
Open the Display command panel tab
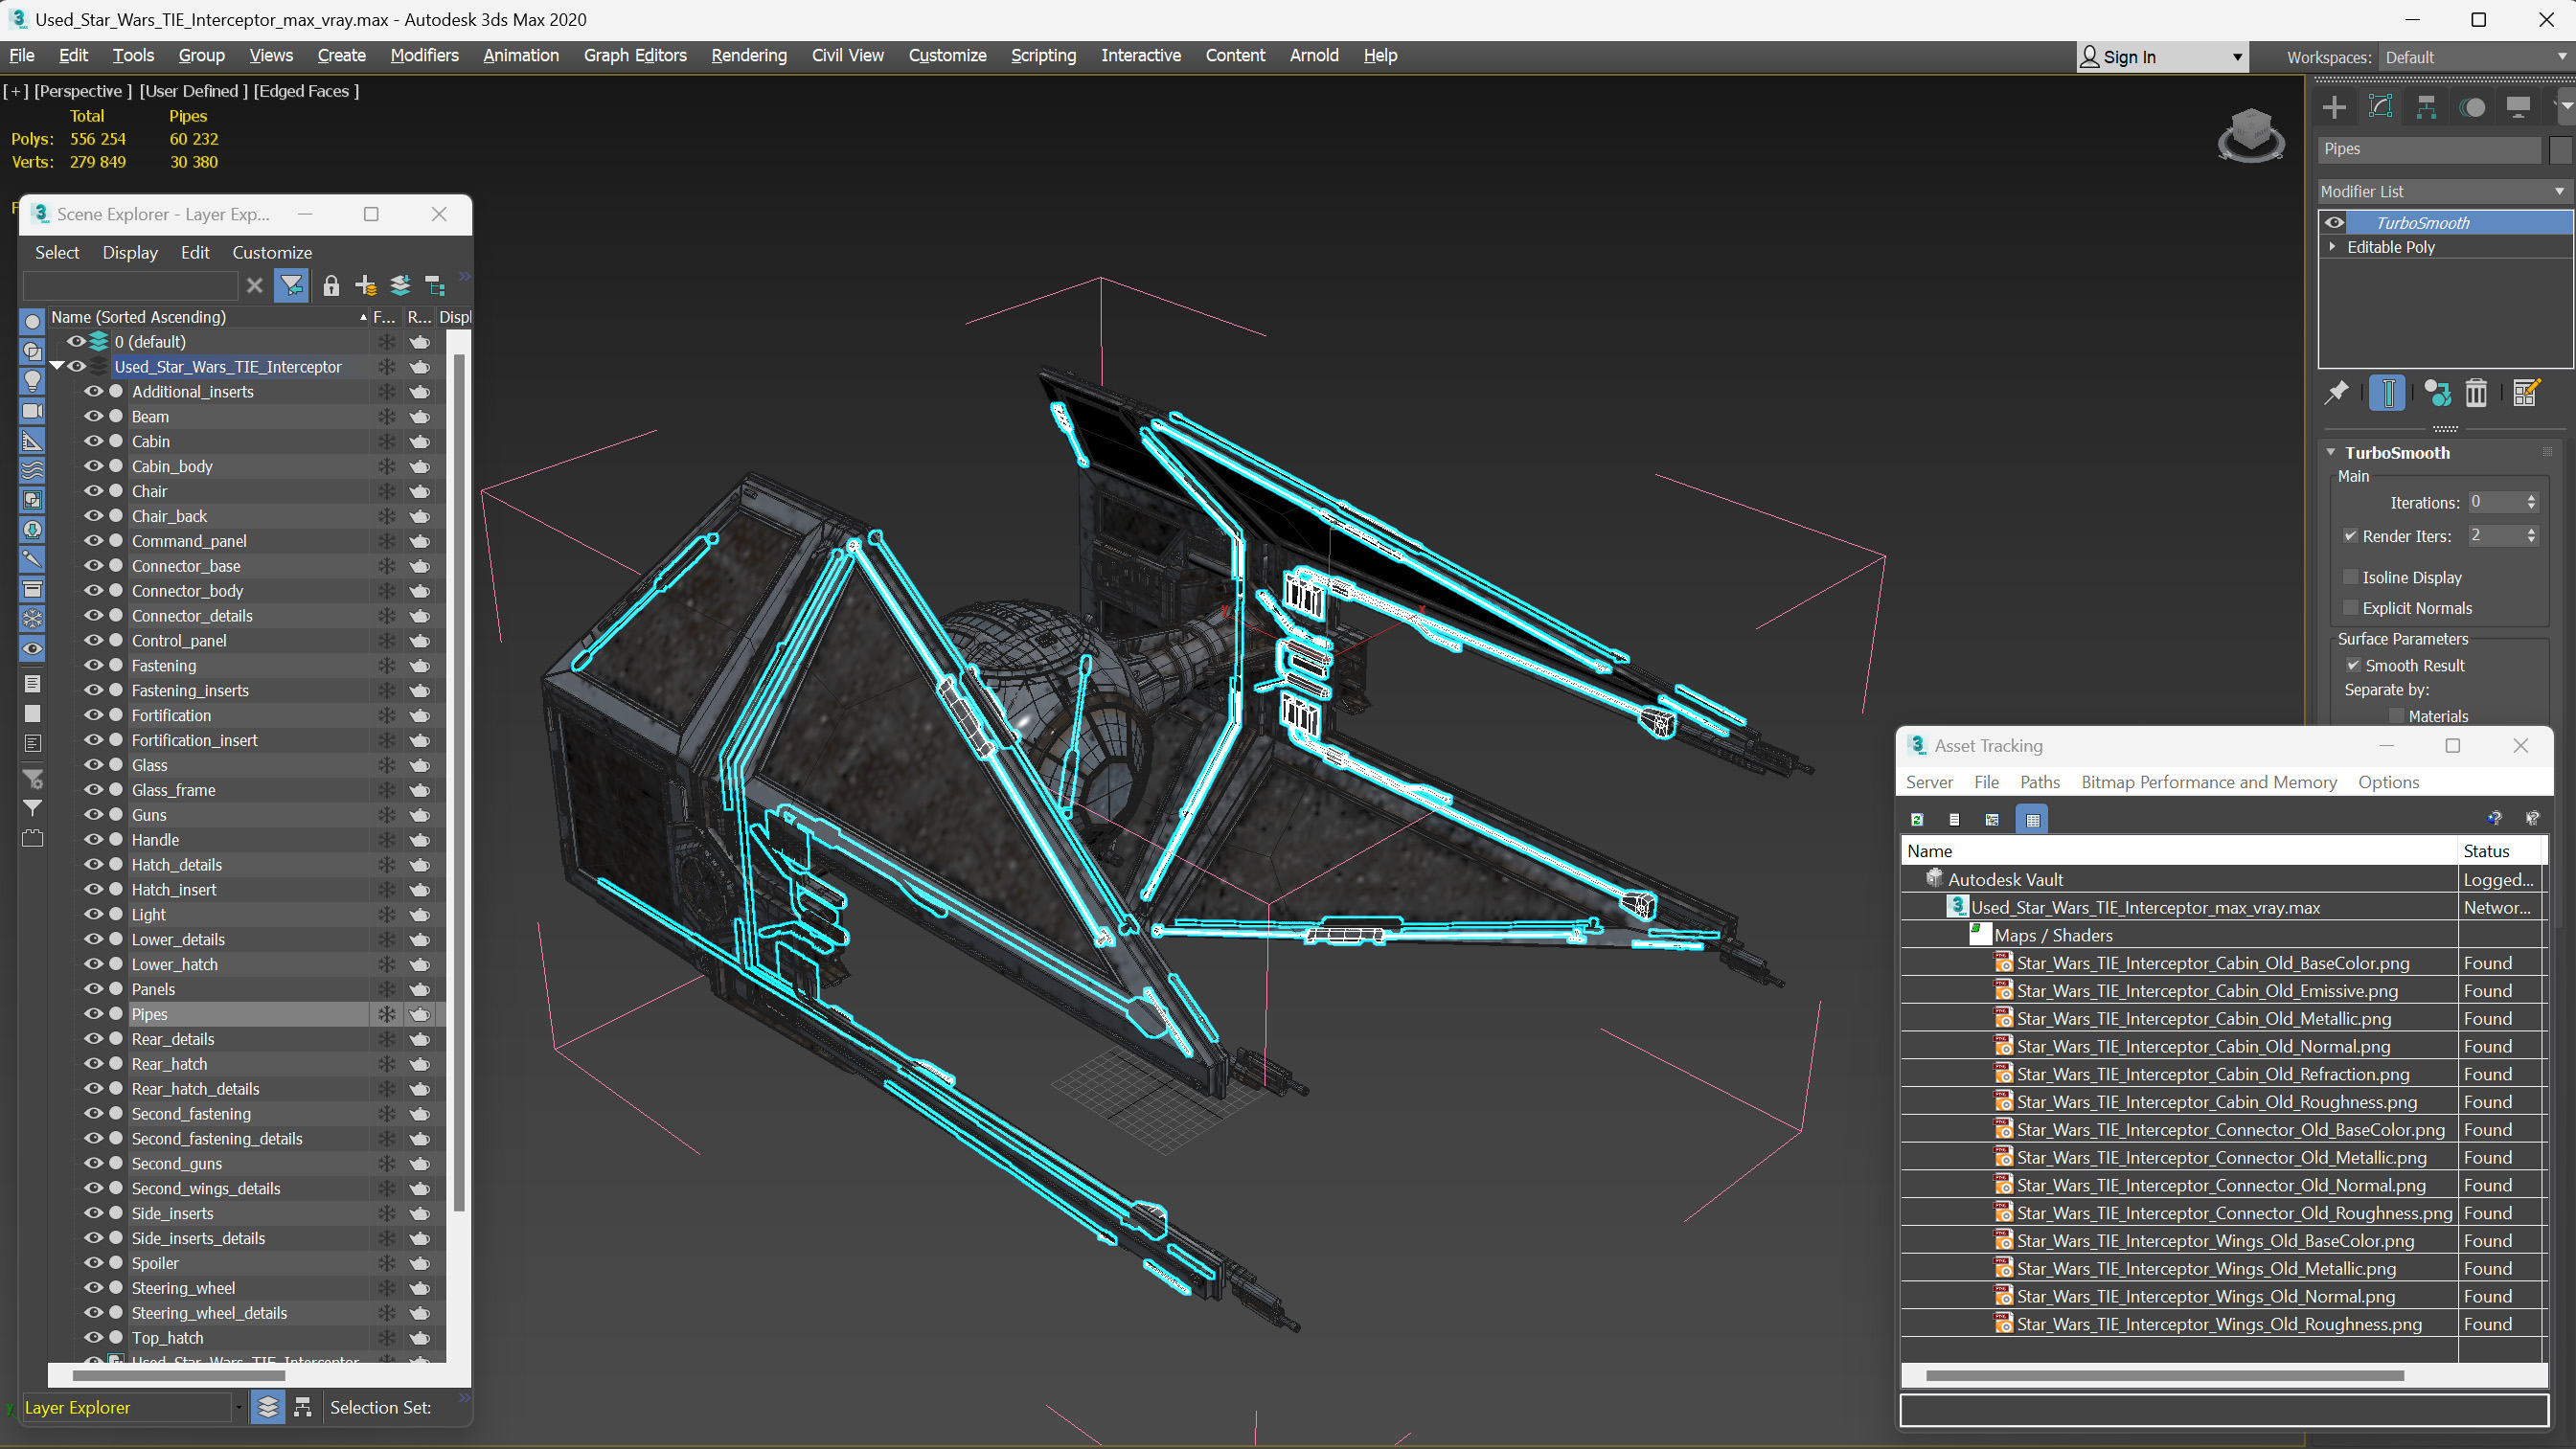(2518, 107)
